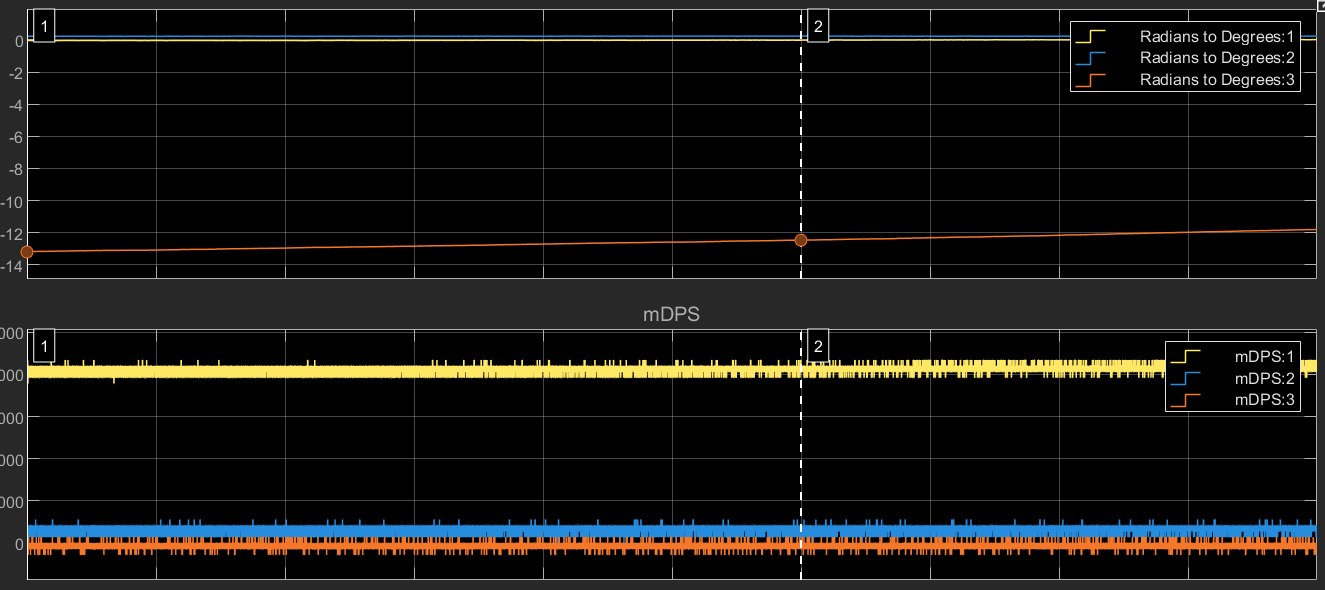Click the mDPS title above the lower plot
1325x590 pixels.
[x=674, y=313]
